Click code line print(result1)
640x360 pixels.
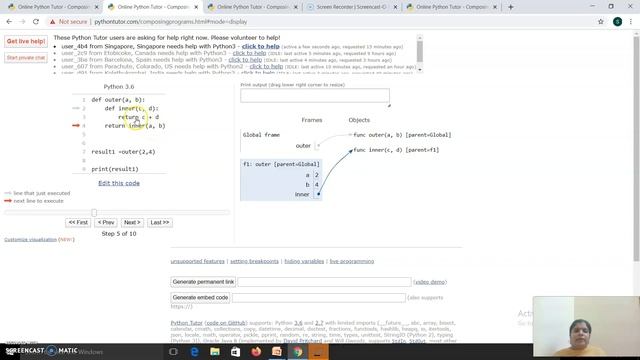[x=115, y=169]
